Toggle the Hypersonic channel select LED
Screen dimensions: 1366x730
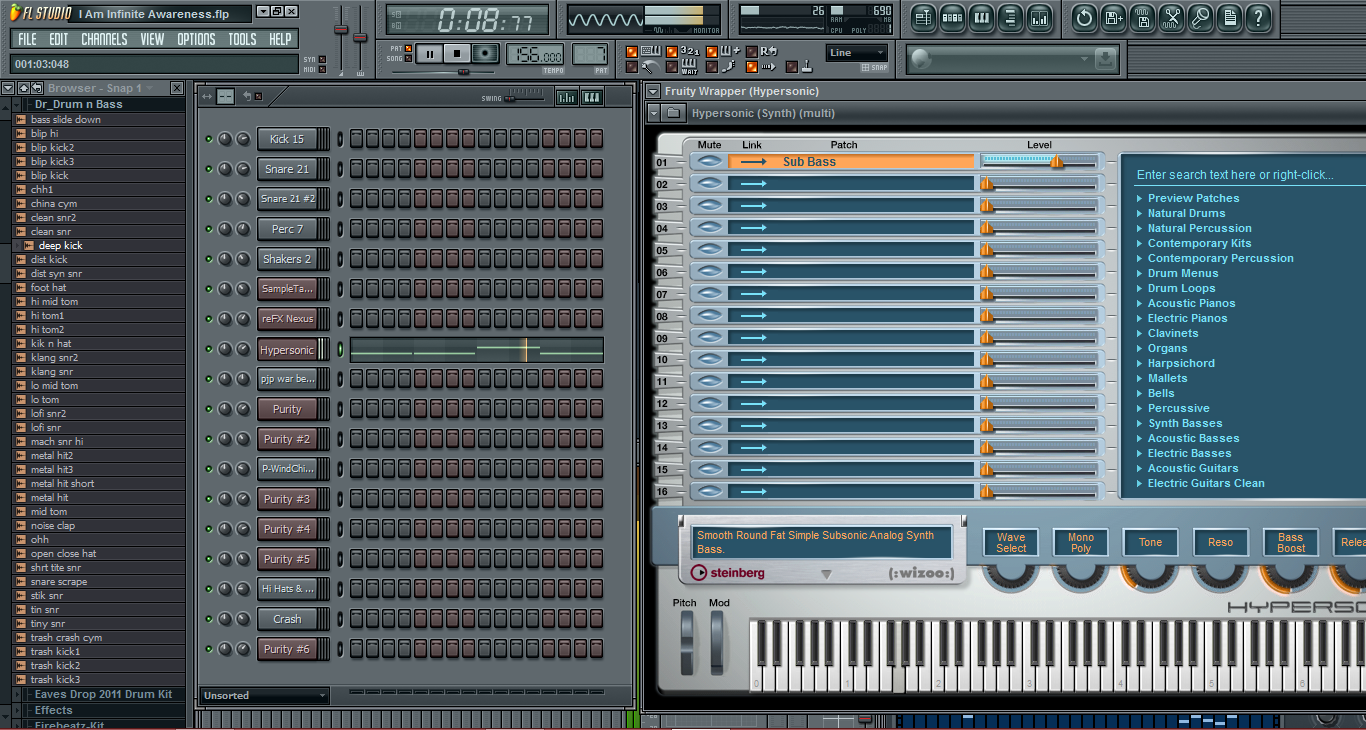point(340,349)
